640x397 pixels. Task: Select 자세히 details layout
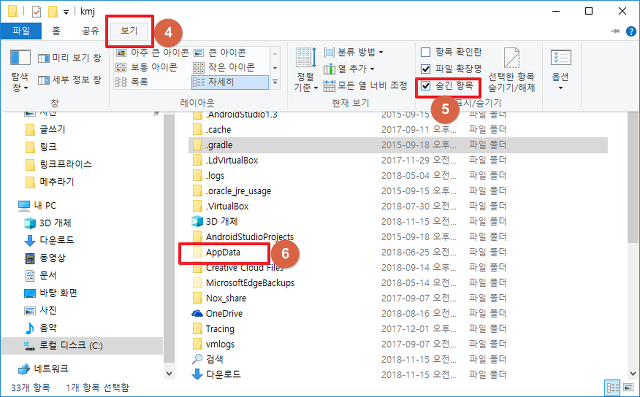pos(230,82)
